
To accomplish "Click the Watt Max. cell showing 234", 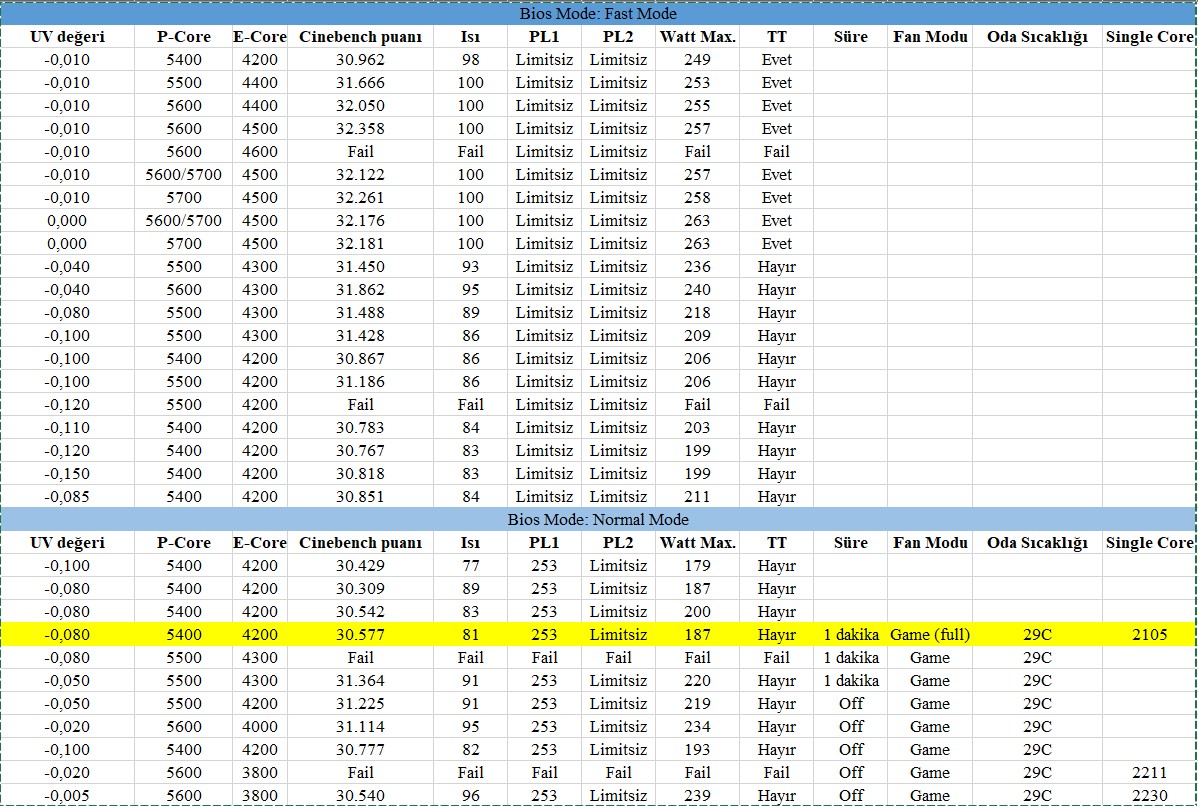I will [x=698, y=727].
